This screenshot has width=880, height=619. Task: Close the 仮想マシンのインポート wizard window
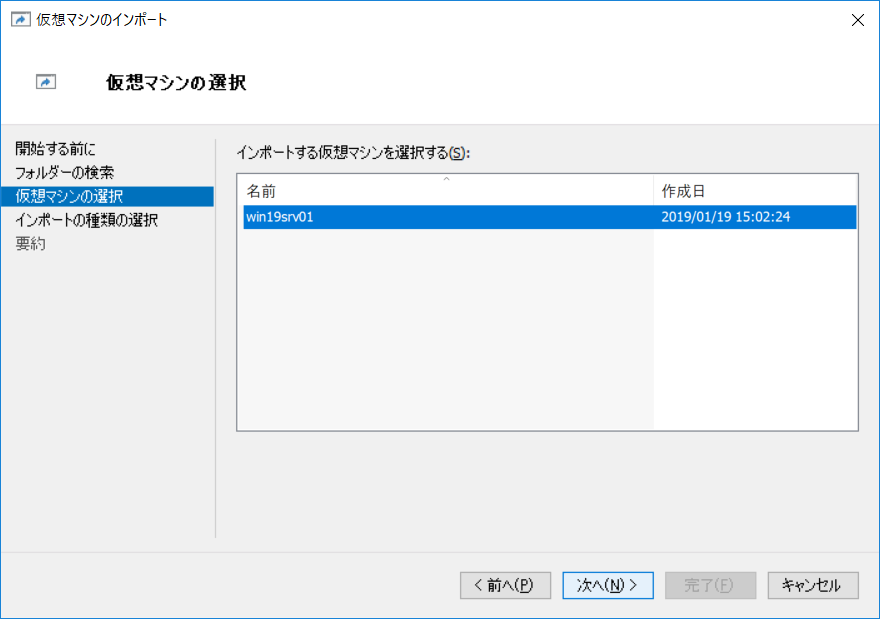[857, 19]
